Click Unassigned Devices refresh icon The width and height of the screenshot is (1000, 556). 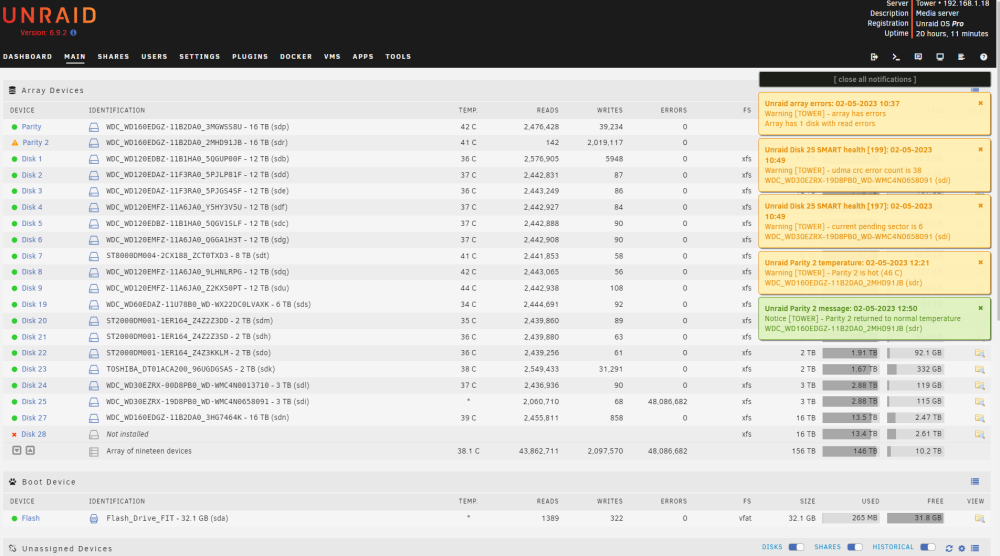949,548
